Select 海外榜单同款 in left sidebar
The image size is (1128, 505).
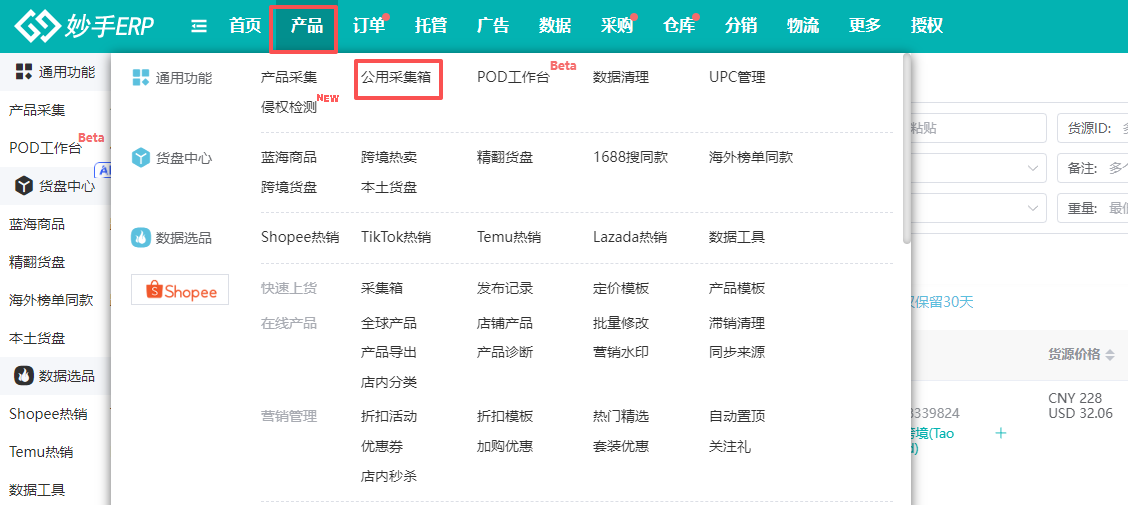point(51,300)
